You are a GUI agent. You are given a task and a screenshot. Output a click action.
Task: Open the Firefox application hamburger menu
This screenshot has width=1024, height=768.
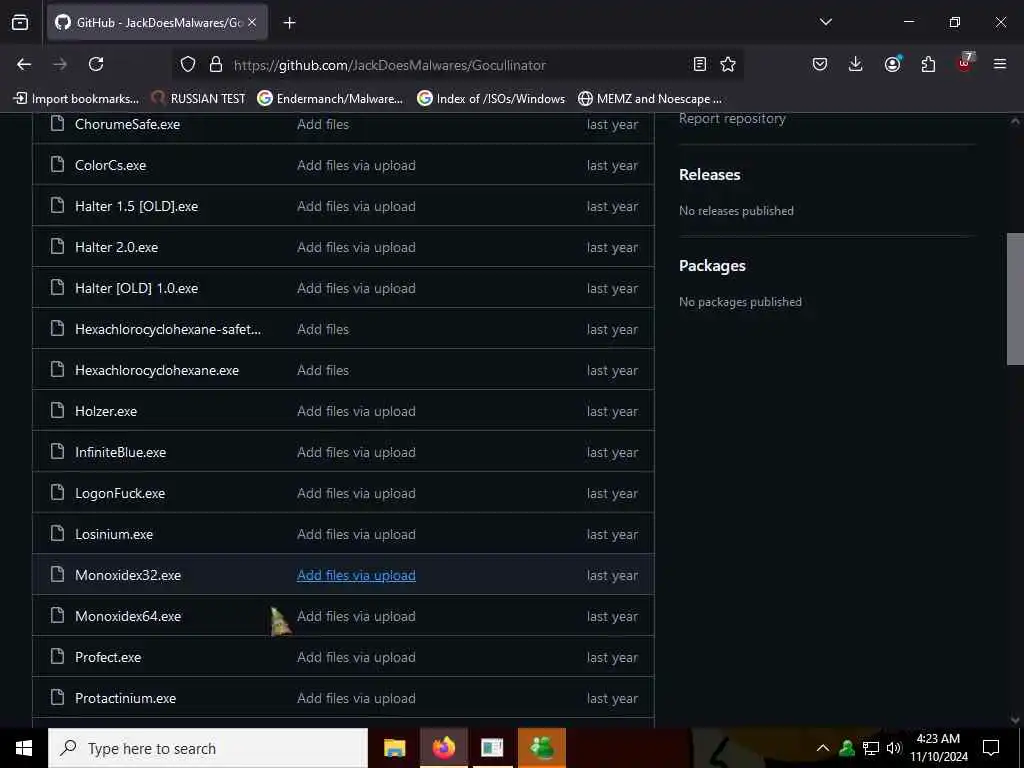pos(1000,64)
